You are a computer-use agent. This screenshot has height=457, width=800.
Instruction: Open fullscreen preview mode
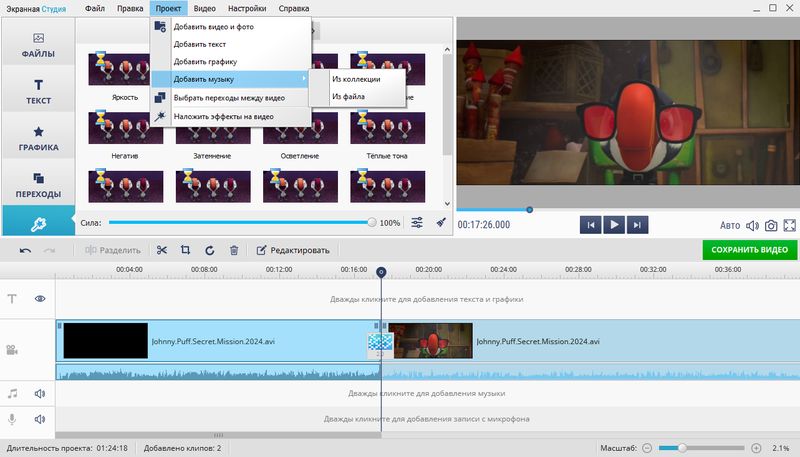click(789, 225)
